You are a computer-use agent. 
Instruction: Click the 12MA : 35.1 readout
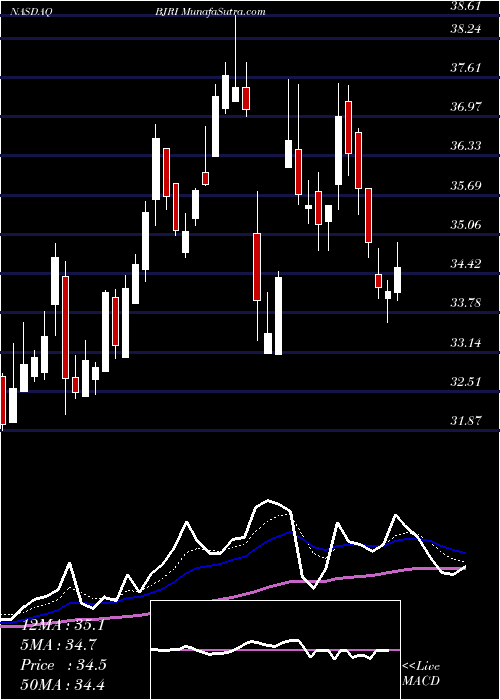(63, 625)
